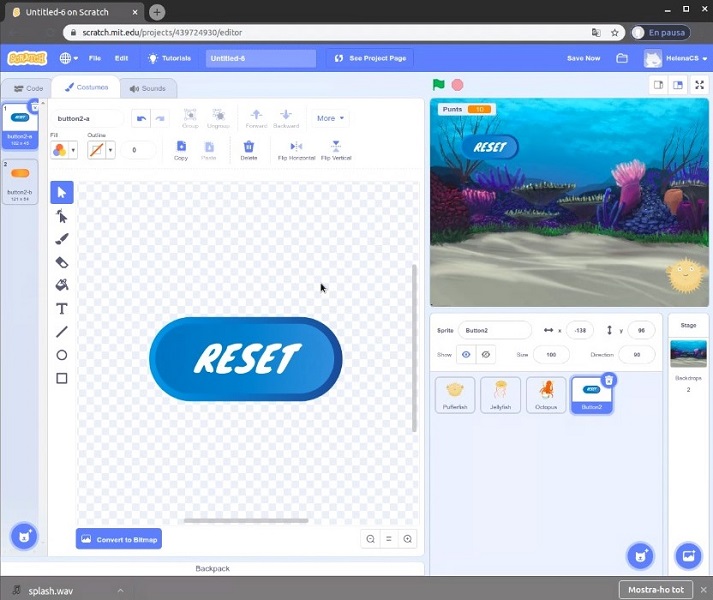Enter full screen stage mode
Viewport: 713px width, 600px height.
pos(699,85)
